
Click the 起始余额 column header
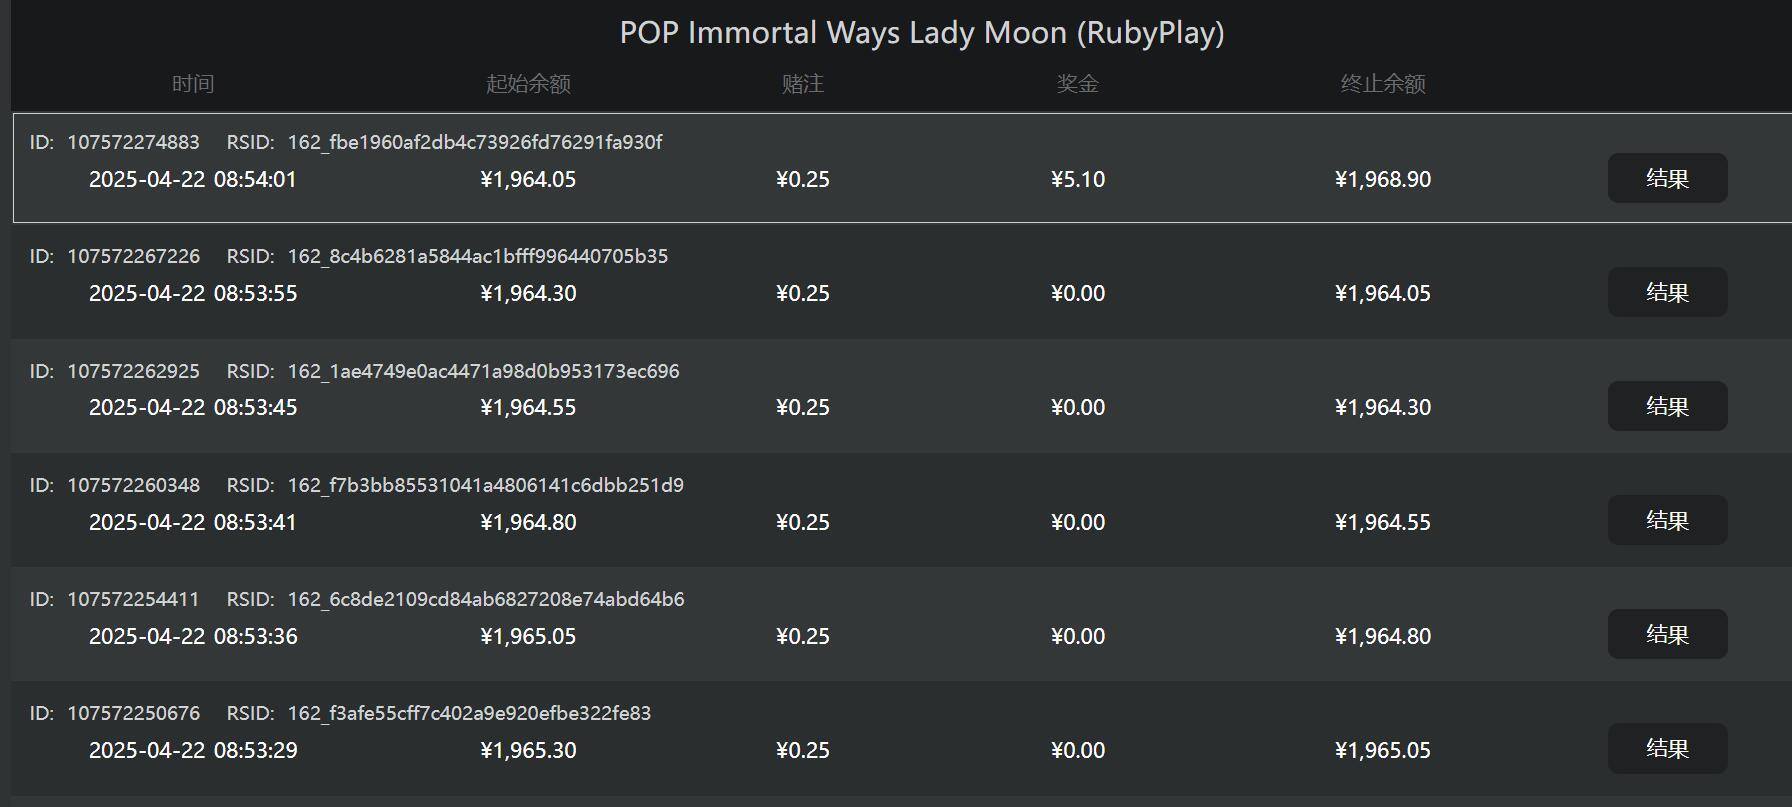point(528,84)
